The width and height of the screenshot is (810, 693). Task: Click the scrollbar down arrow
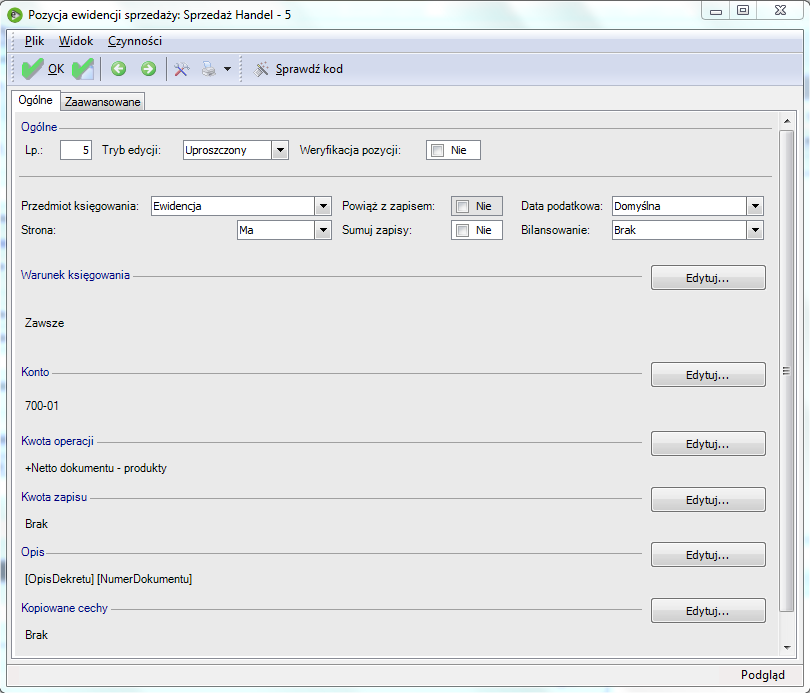click(x=787, y=648)
